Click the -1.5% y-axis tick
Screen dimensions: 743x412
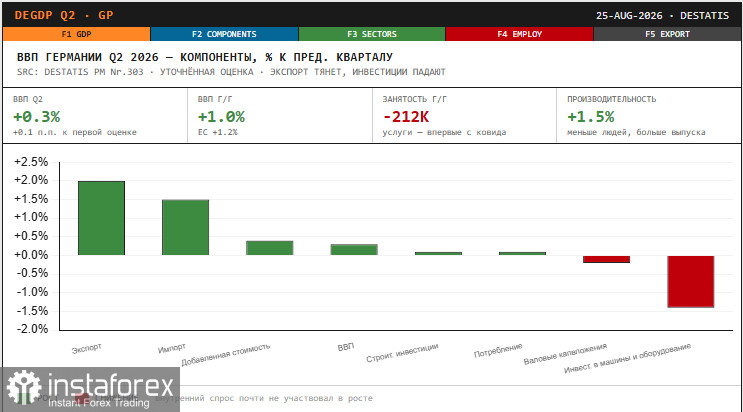click(32, 311)
